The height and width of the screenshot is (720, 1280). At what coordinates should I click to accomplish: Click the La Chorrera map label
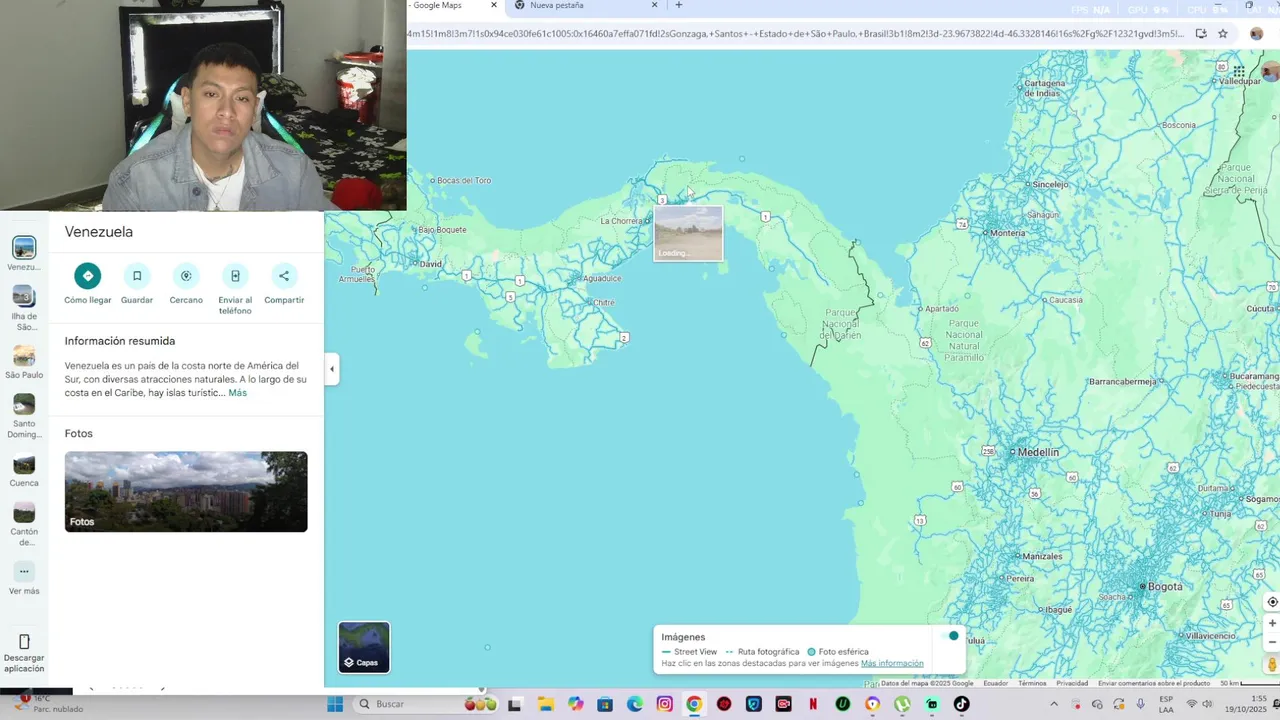[622, 221]
